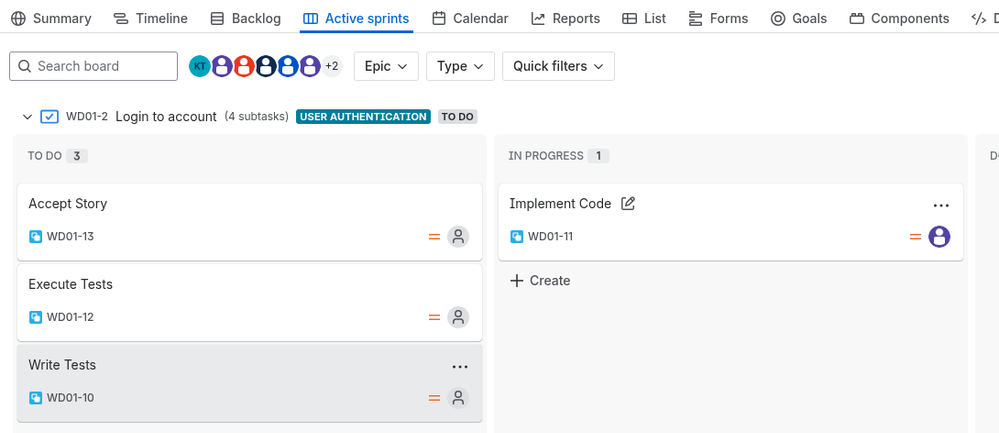Viewport: 999px width, 433px height.
Task: Open the more actions menu on Write Tests card
Action: coord(459,367)
